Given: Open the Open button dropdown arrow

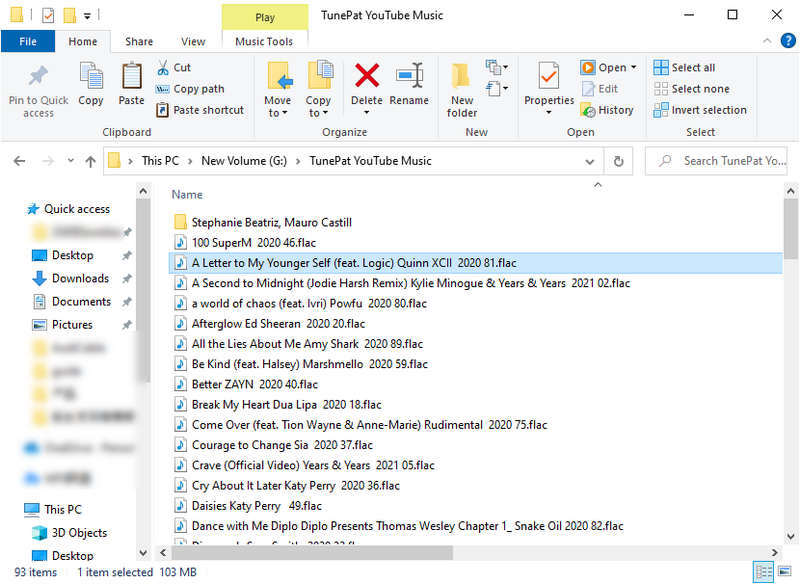Looking at the screenshot, I should coord(634,67).
